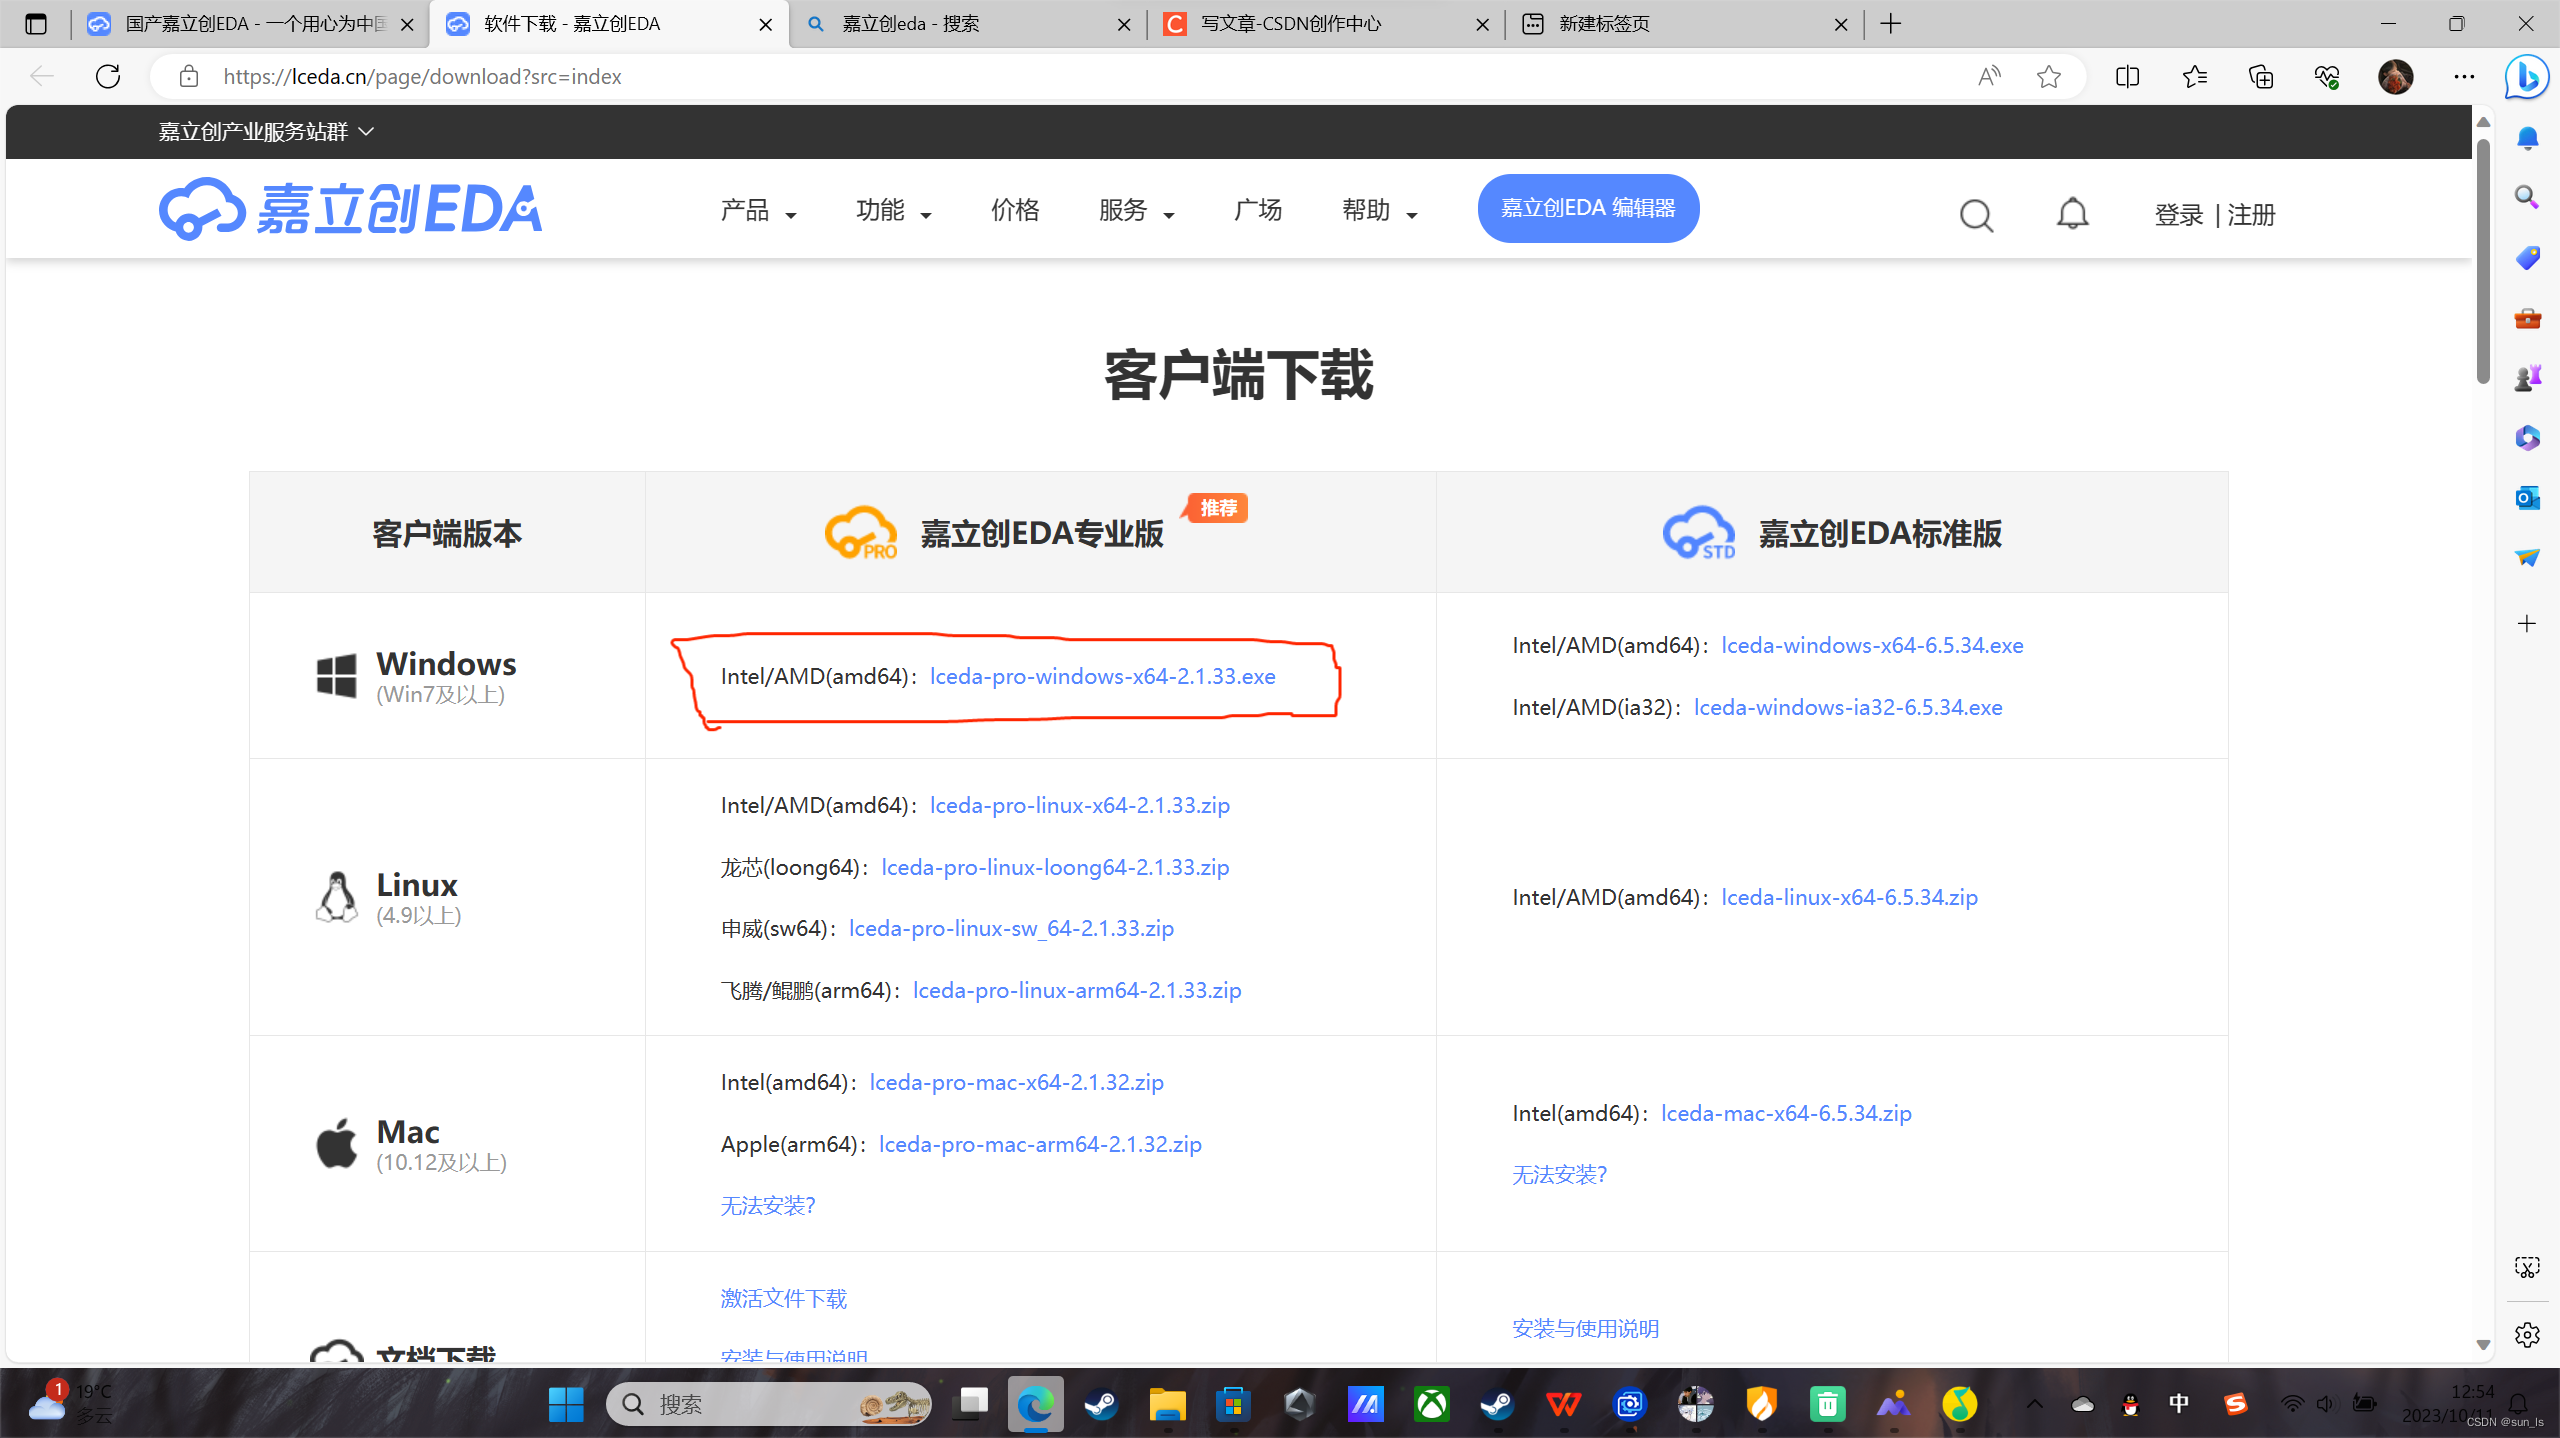The image size is (2560, 1438).
Task: Open Steam from the Windows taskbar
Action: click(x=1101, y=1404)
